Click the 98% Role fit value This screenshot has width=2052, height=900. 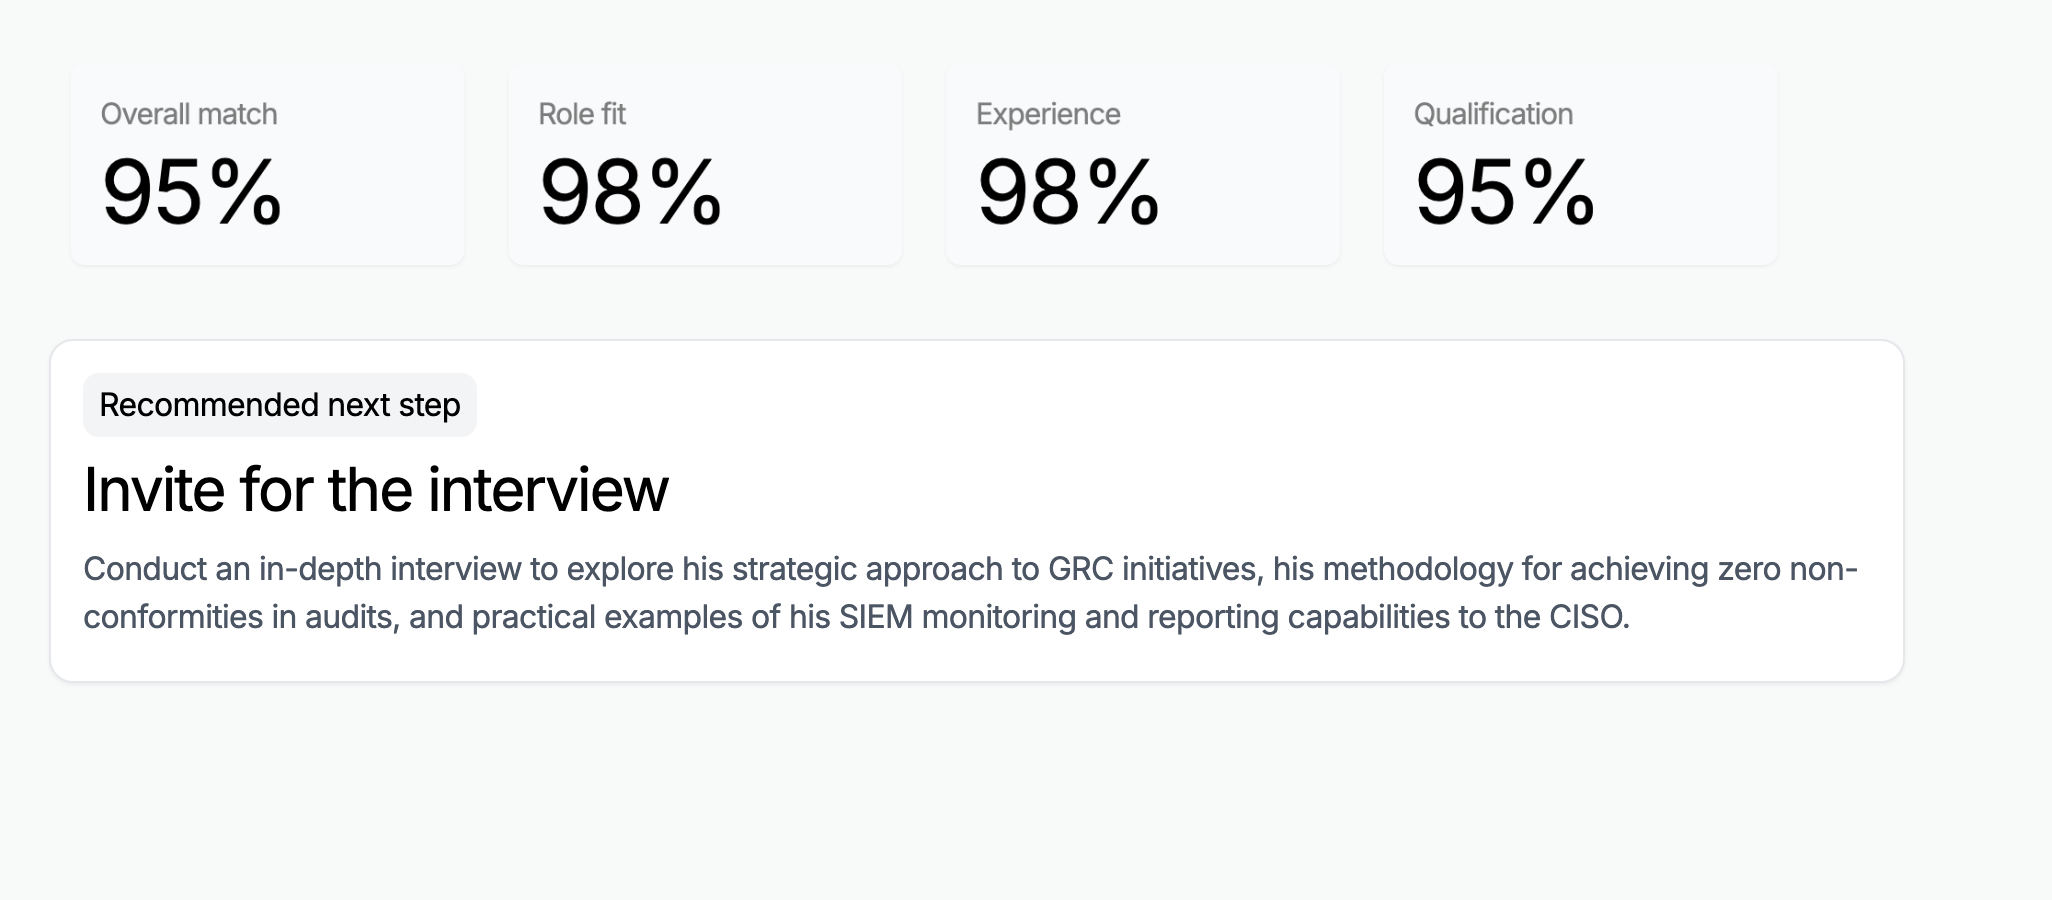click(628, 192)
